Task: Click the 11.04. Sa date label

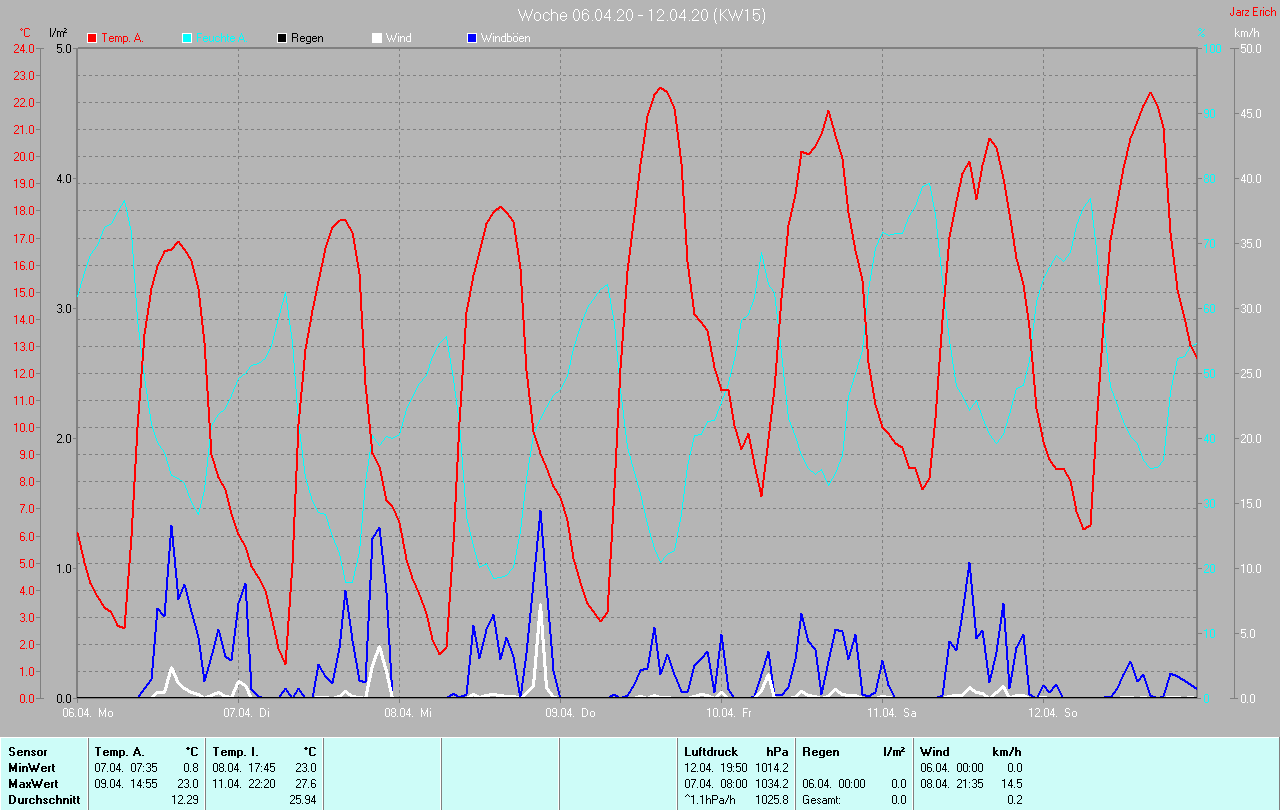Action: pyautogui.click(x=893, y=713)
